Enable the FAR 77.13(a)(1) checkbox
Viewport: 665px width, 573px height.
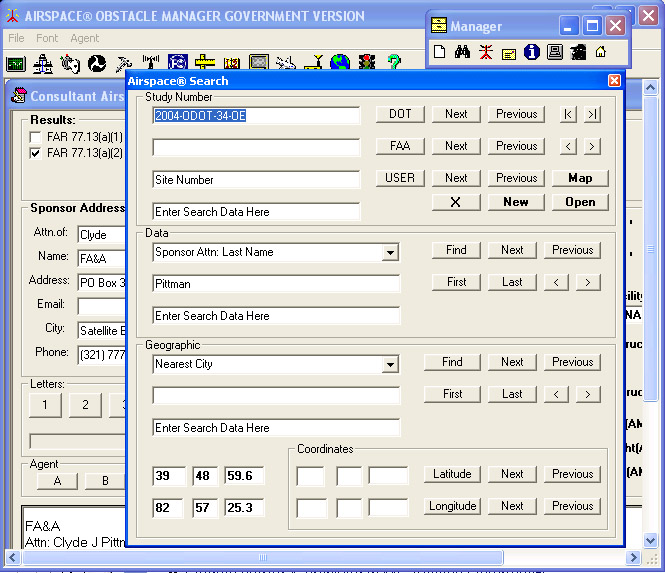(x=37, y=137)
